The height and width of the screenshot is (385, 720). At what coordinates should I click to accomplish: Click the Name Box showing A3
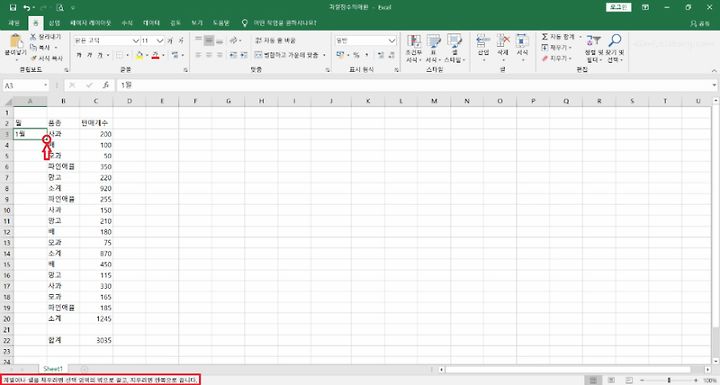23,85
